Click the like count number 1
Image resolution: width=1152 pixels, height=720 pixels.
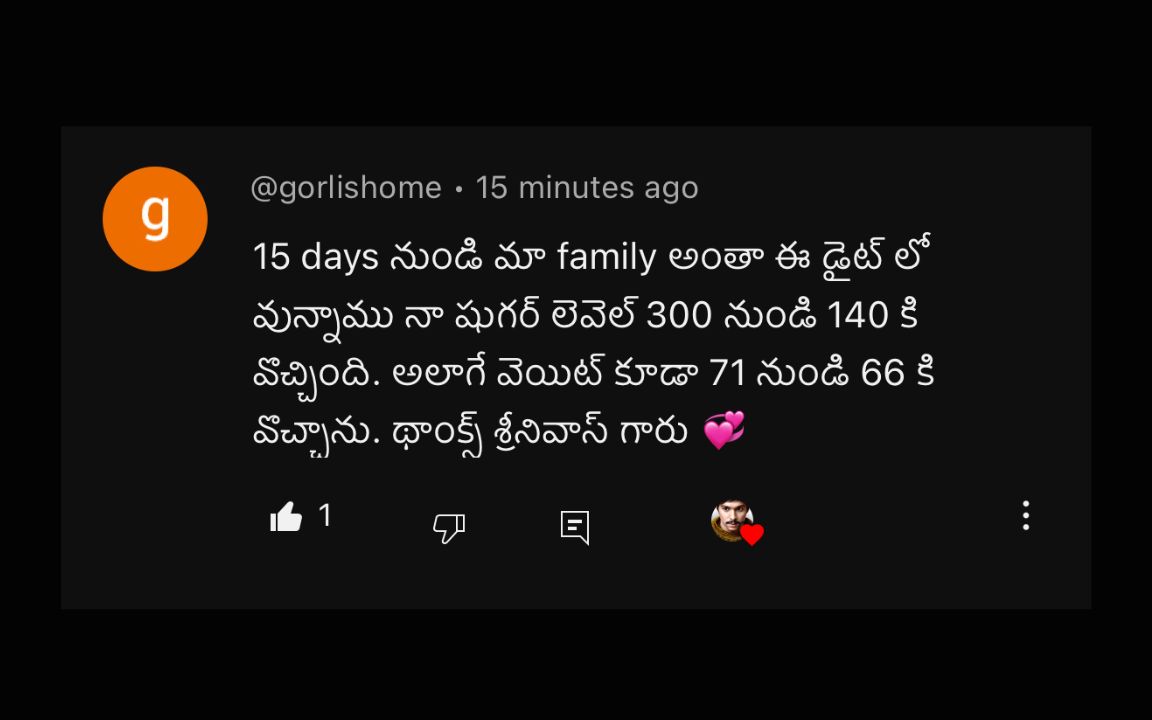click(325, 516)
